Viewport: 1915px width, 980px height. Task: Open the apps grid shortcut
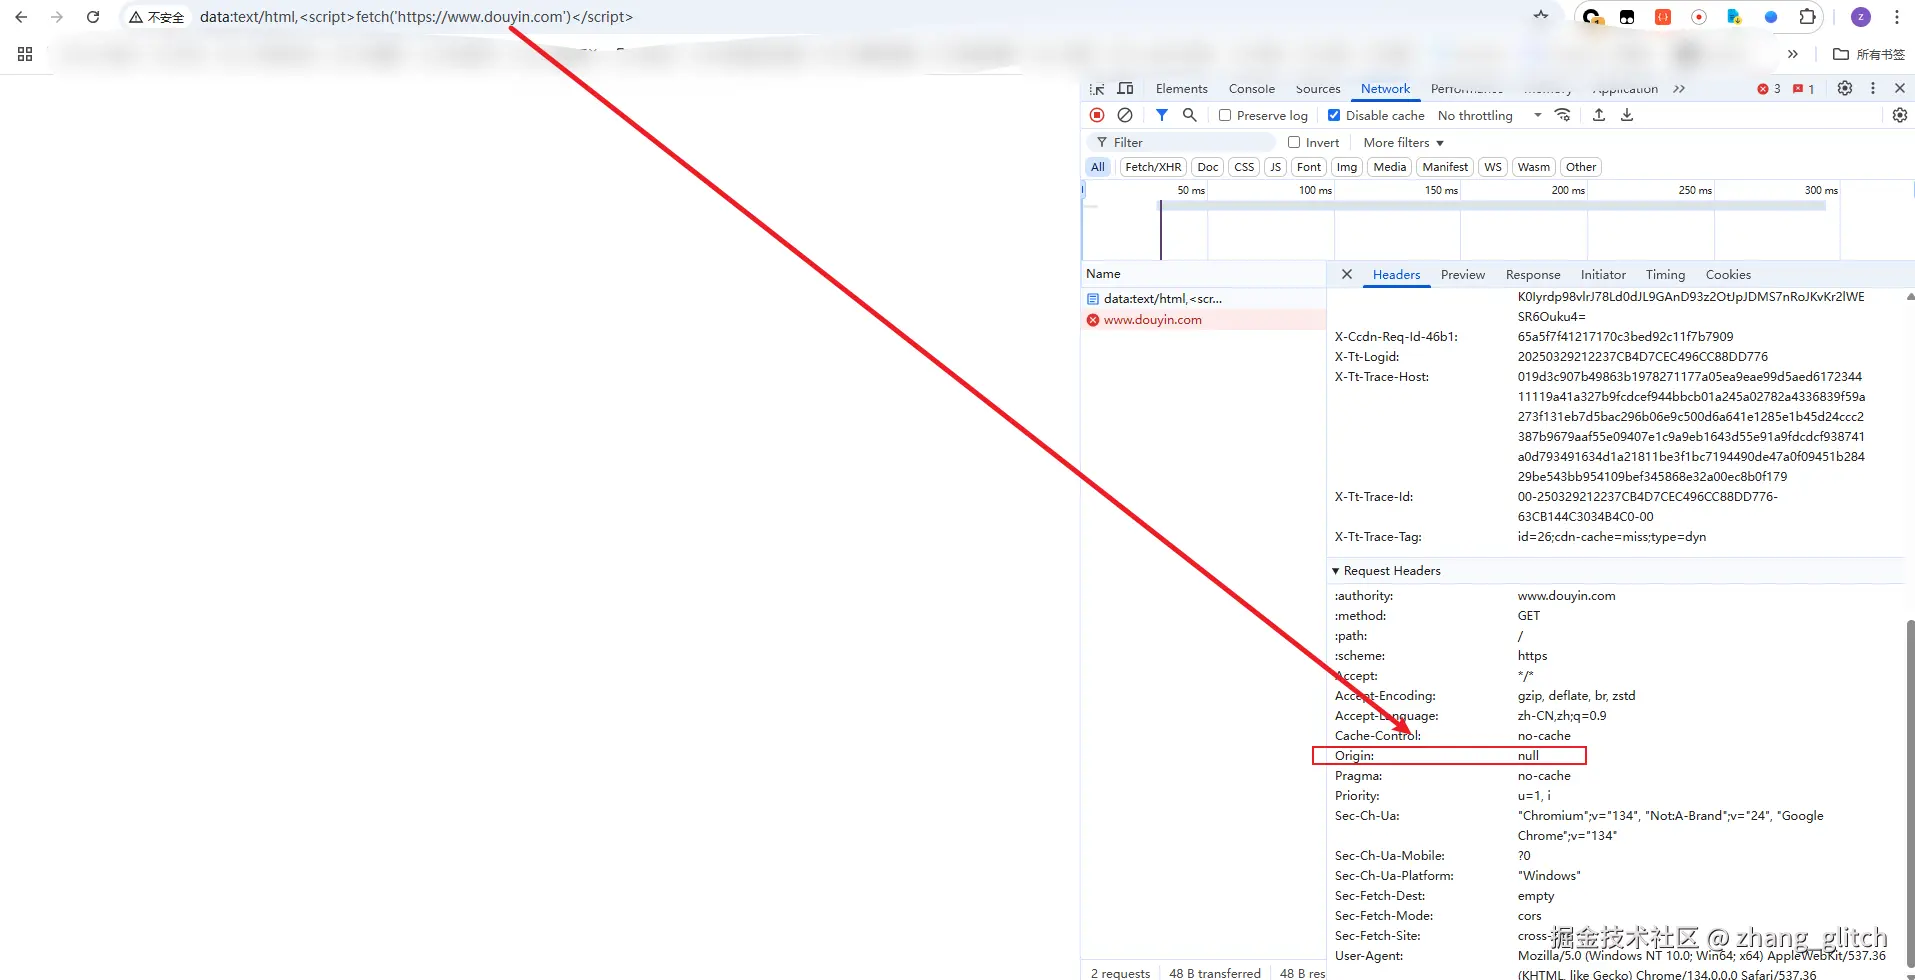click(x=25, y=54)
